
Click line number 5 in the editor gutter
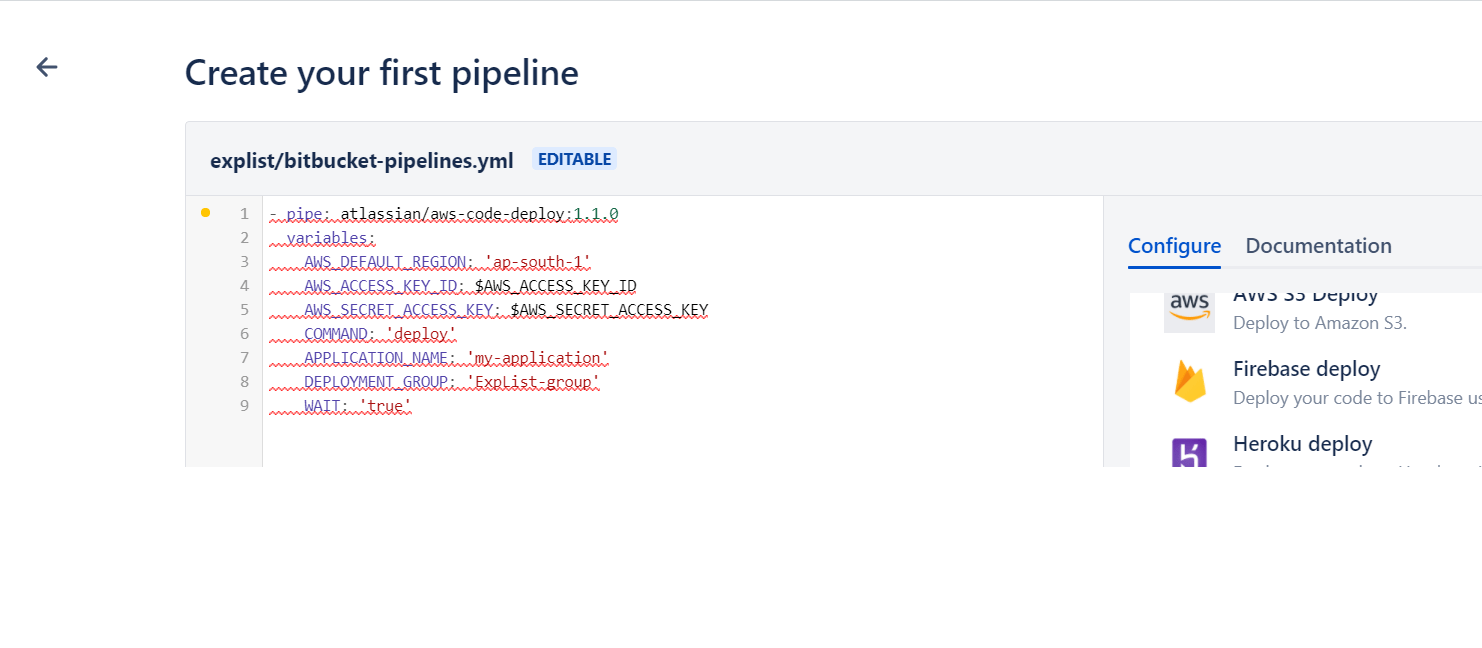(244, 309)
